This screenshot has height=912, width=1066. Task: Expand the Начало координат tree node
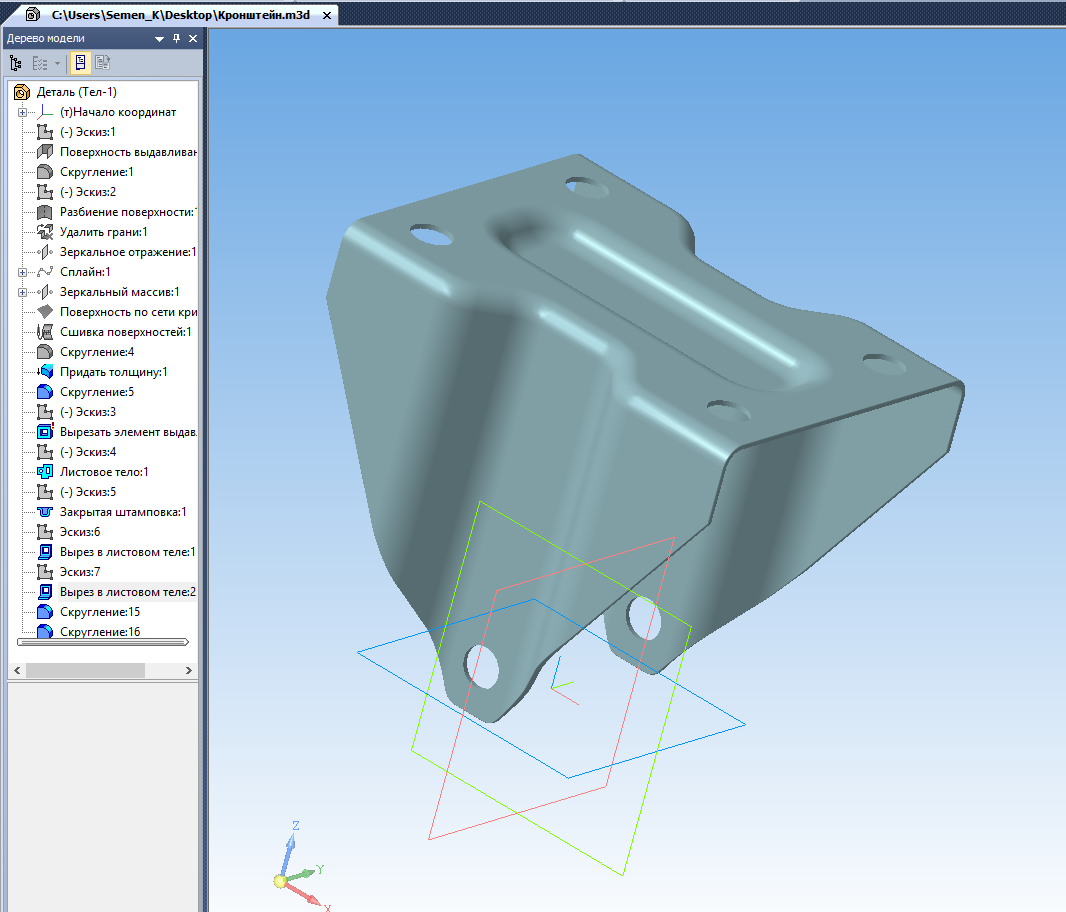pyautogui.click(x=22, y=112)
